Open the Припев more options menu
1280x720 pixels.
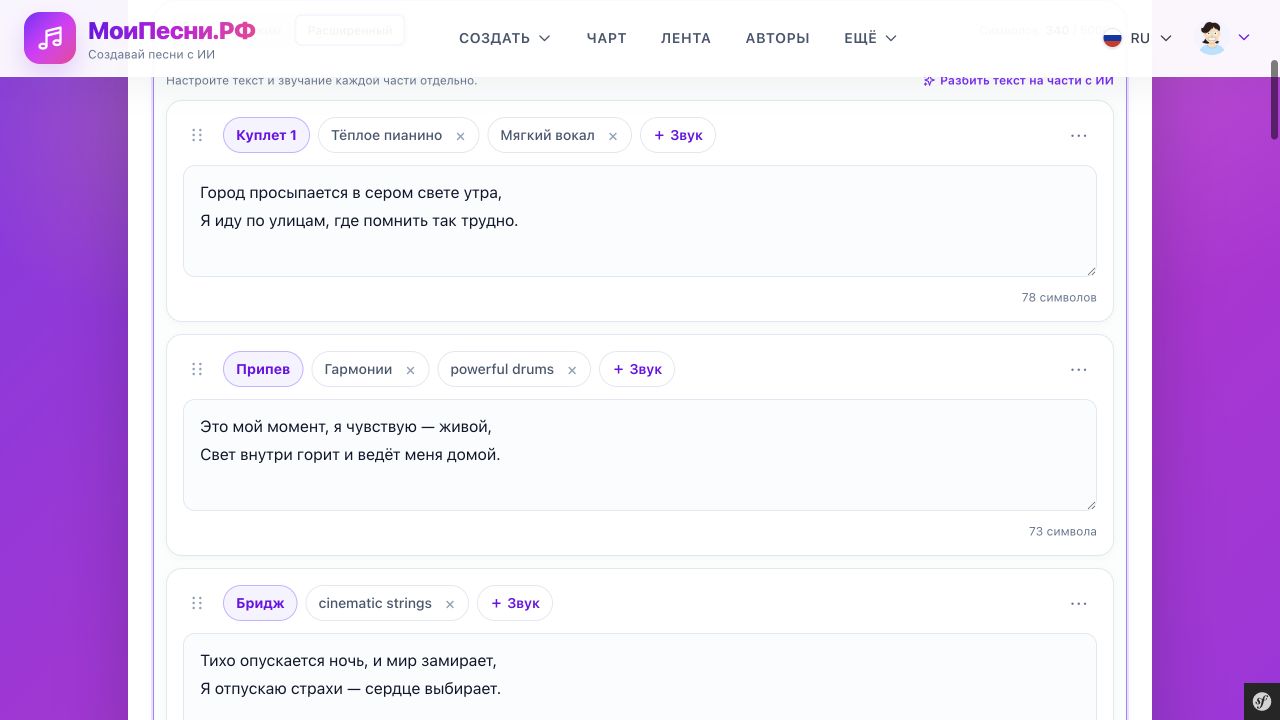1078,369
